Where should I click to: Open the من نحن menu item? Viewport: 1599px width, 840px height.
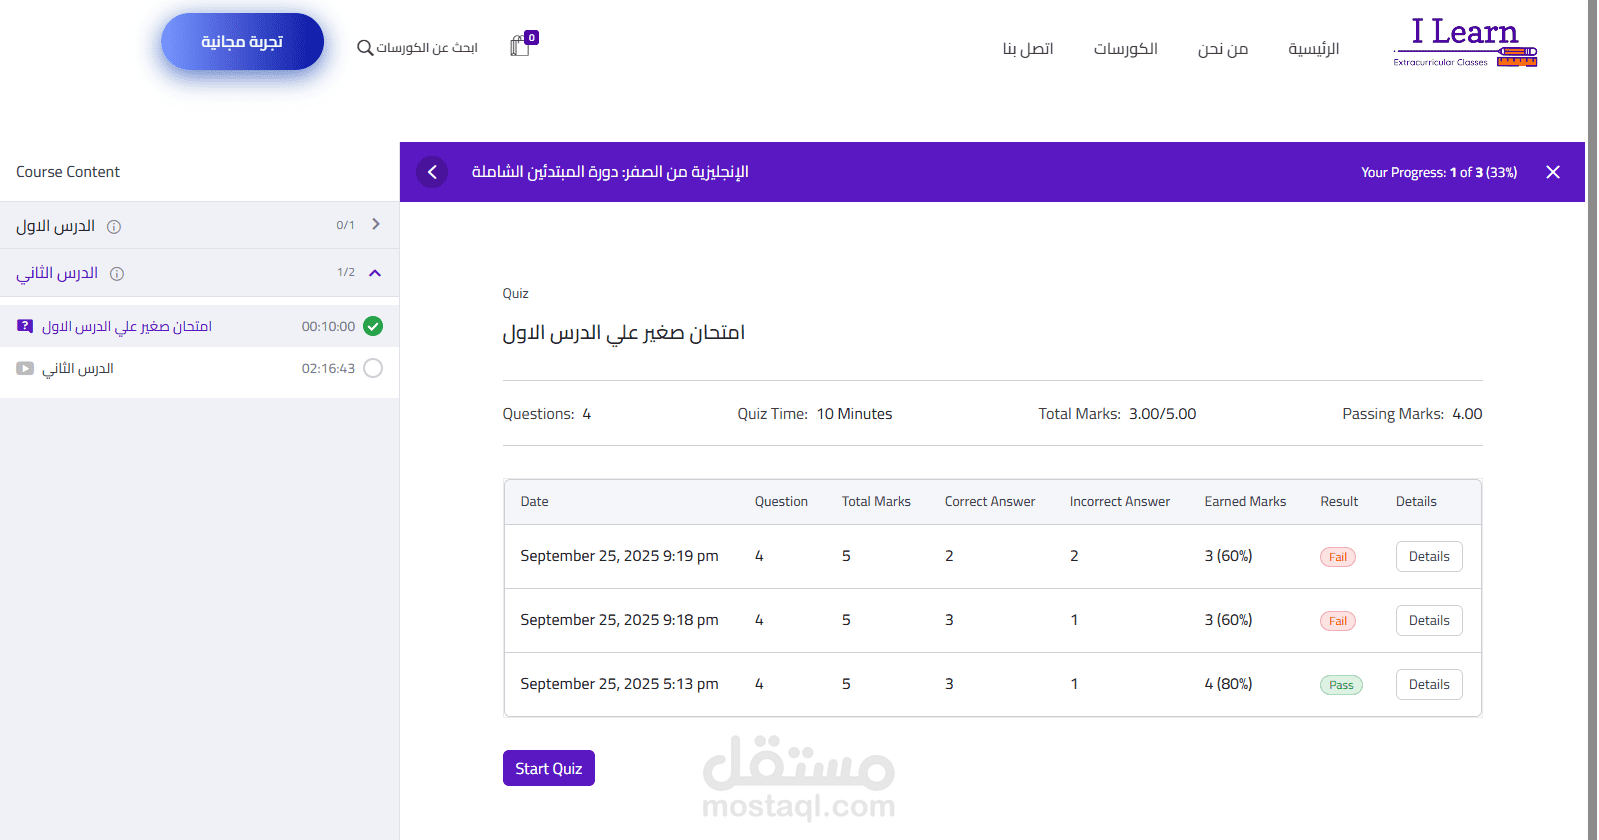click(1223, 49)
